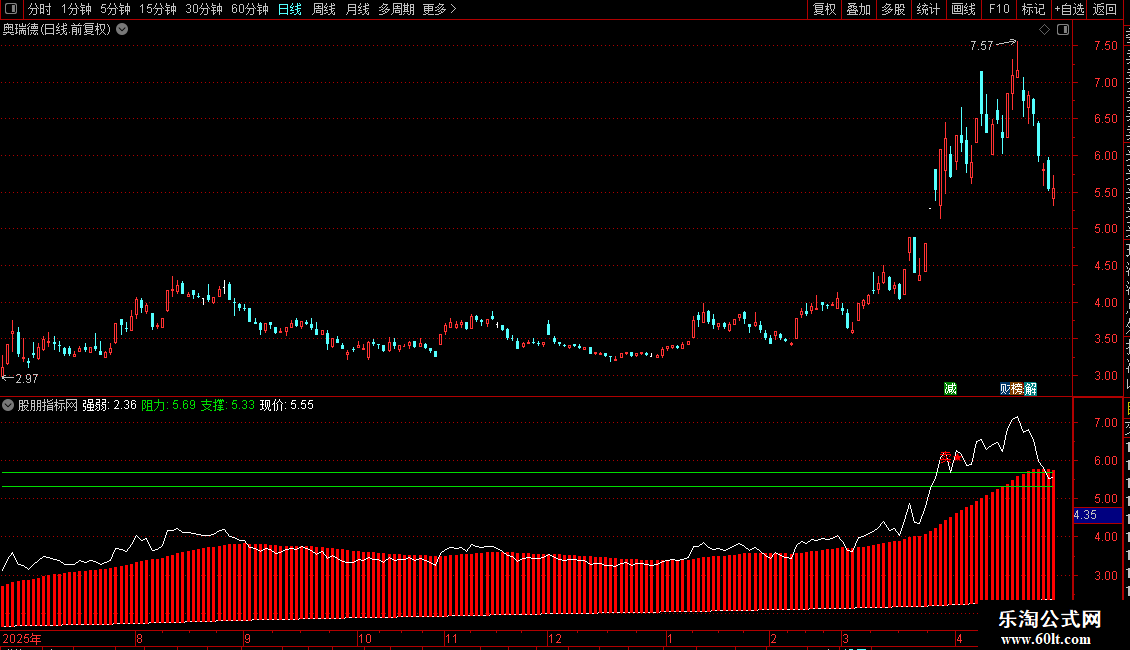Click the 支撑: 5.33 indicator value
The height and width of the screenshot is (650, 1130).
pyautogui.click(x=228, y=405)
